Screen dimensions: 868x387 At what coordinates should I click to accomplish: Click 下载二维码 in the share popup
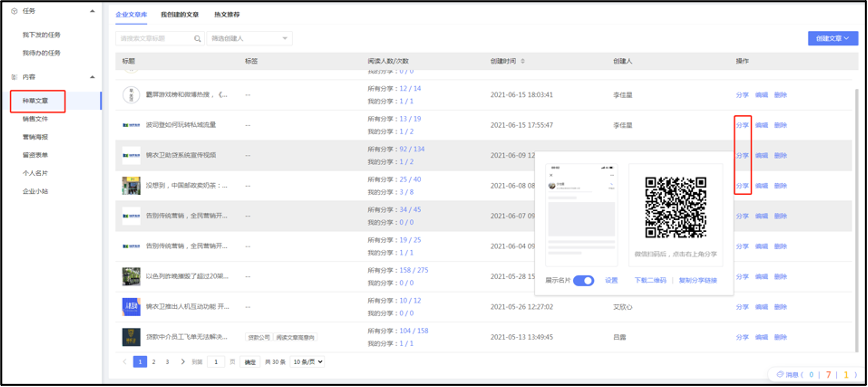click(650, 281)
